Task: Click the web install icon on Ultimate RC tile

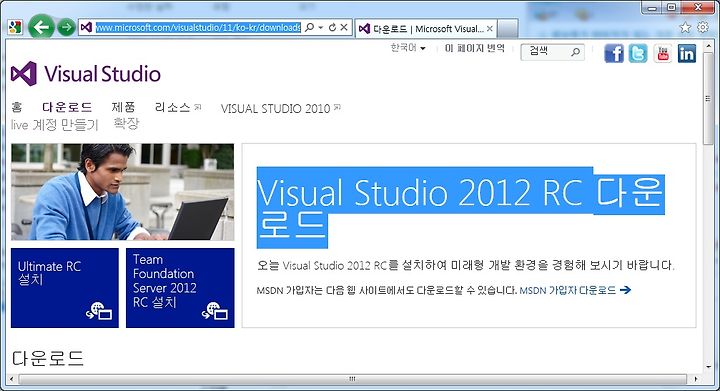Action: pos(99,311)
